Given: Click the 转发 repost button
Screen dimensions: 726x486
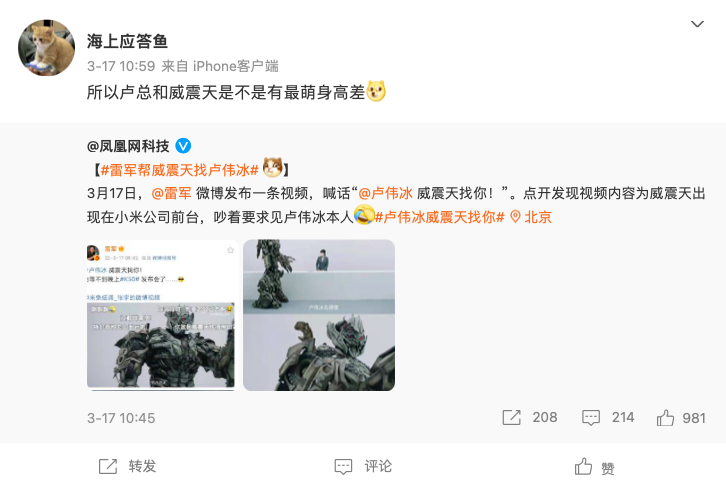Looking at the screenshot, I should pyautogui.click(x=128, y=466).
